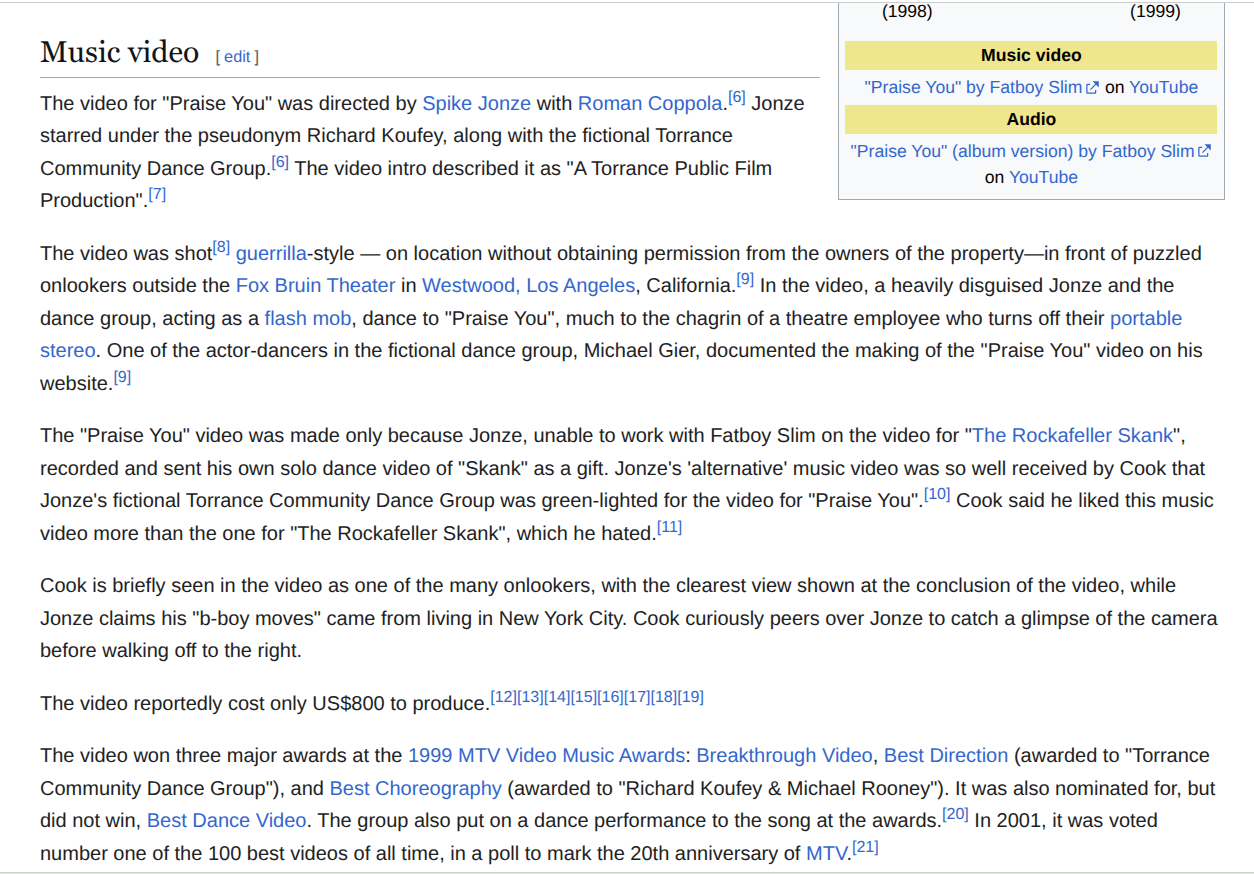The height and width of the screenshot is (874, 1254).
Task: Follow the guerrilla link
Action: click(x=271, y=254)
